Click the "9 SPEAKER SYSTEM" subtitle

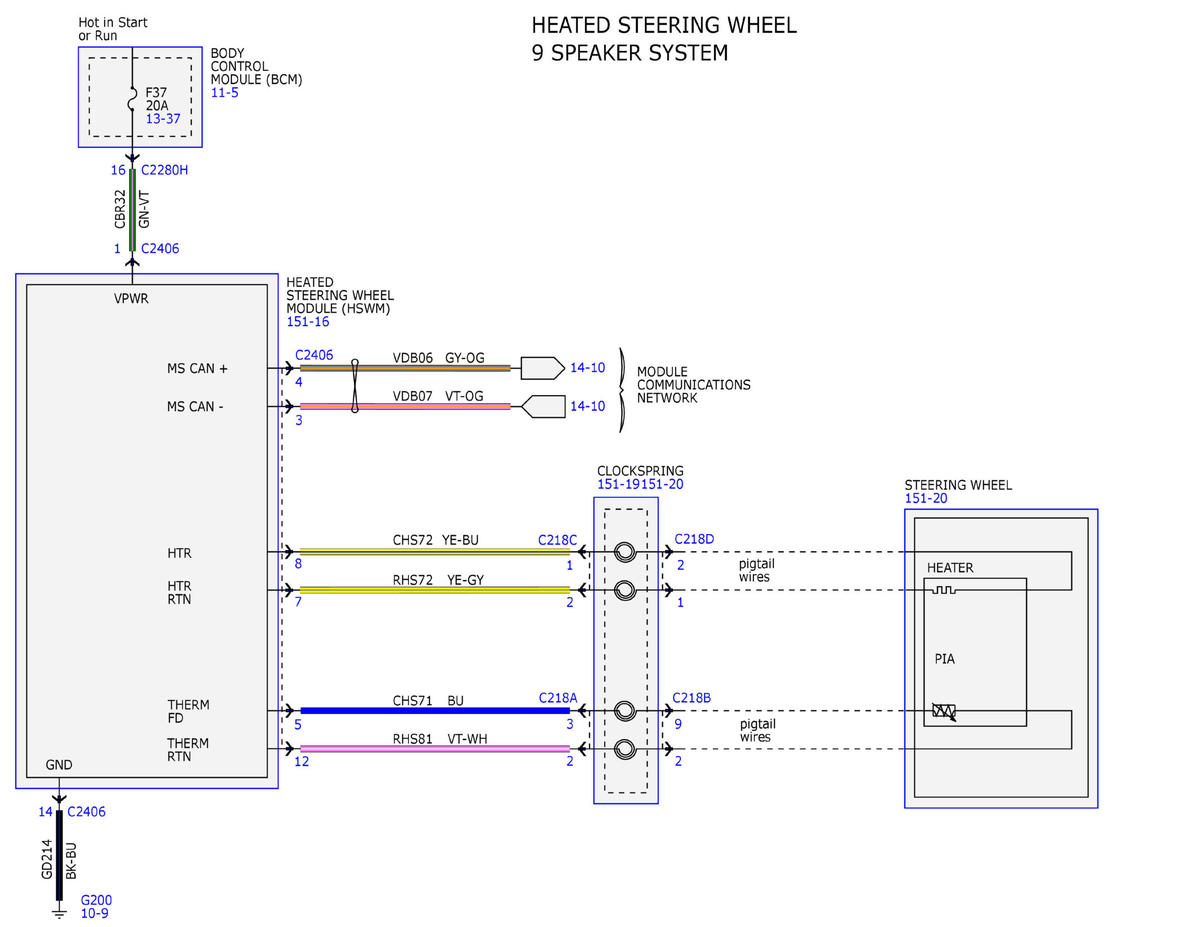tap(630, 53)
